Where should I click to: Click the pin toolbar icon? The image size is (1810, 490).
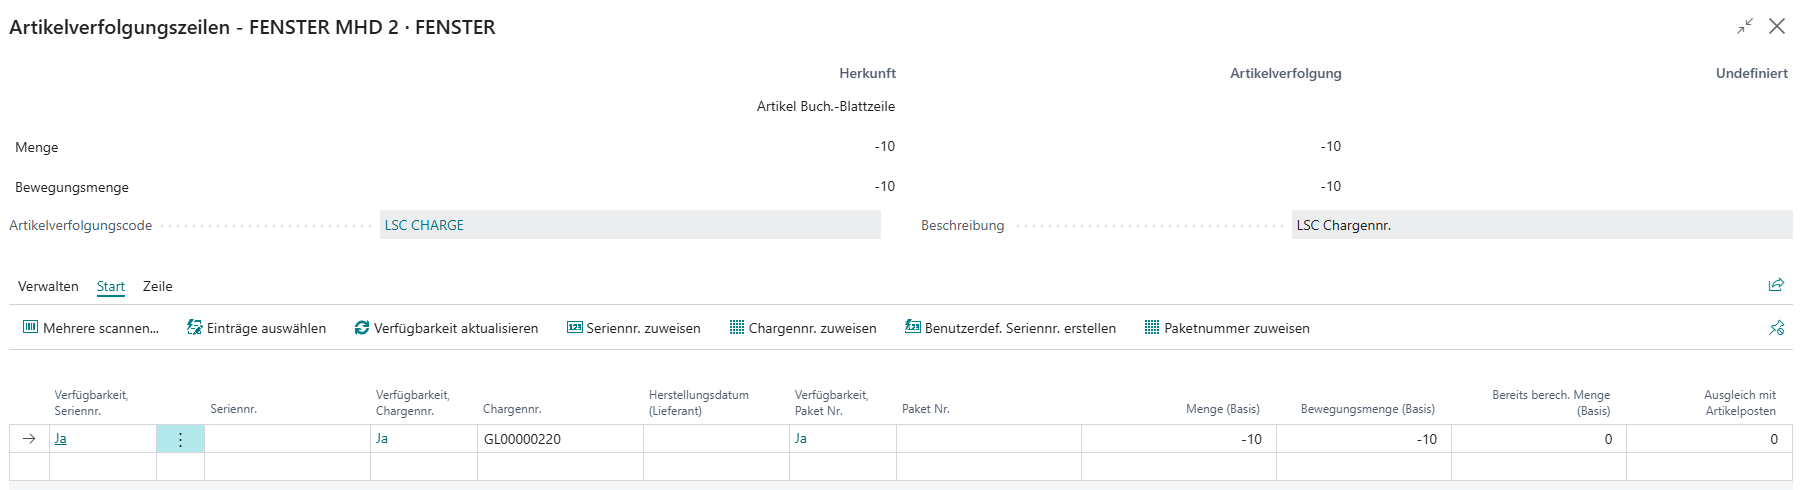[x=1776, y=328]
